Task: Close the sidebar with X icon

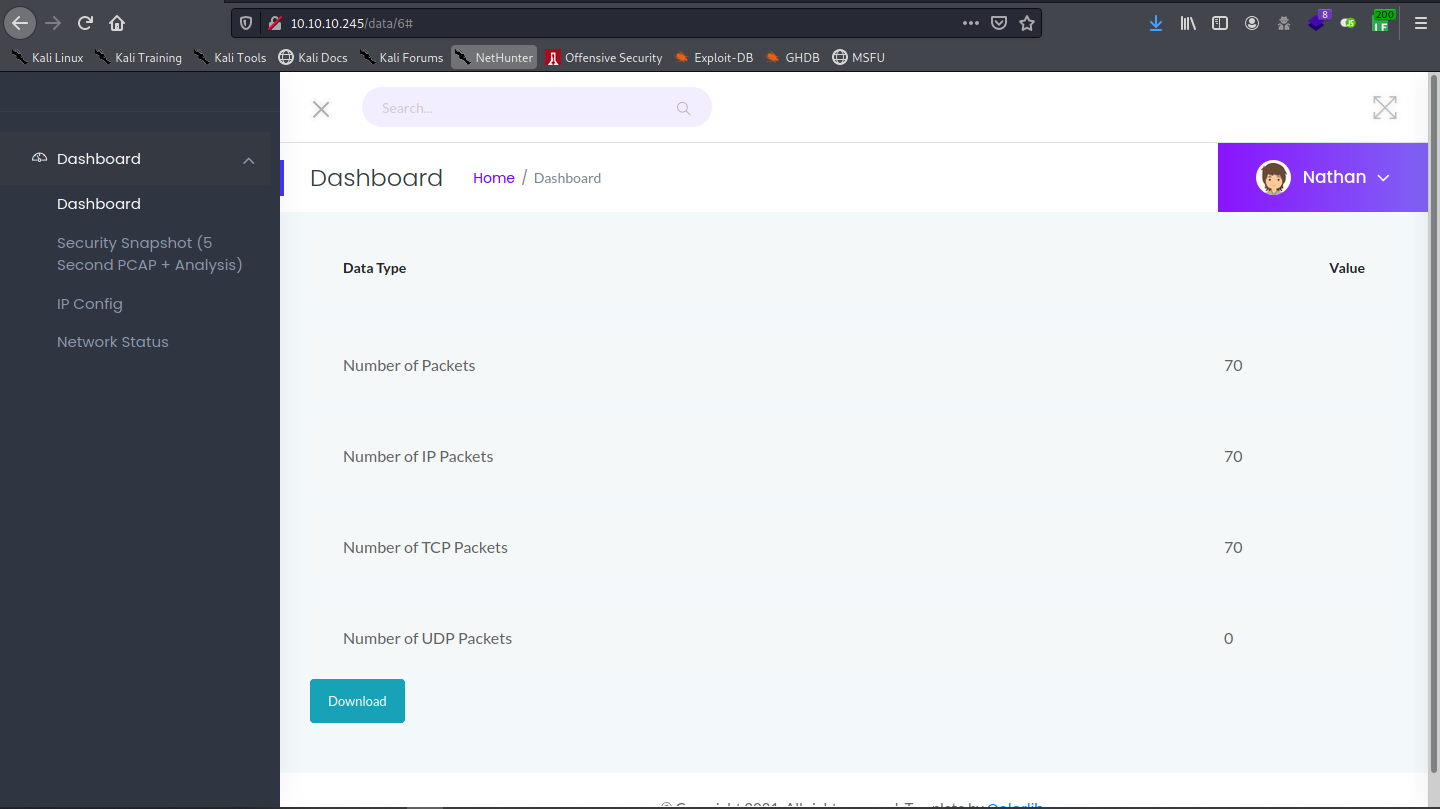Action: point(321,109)
